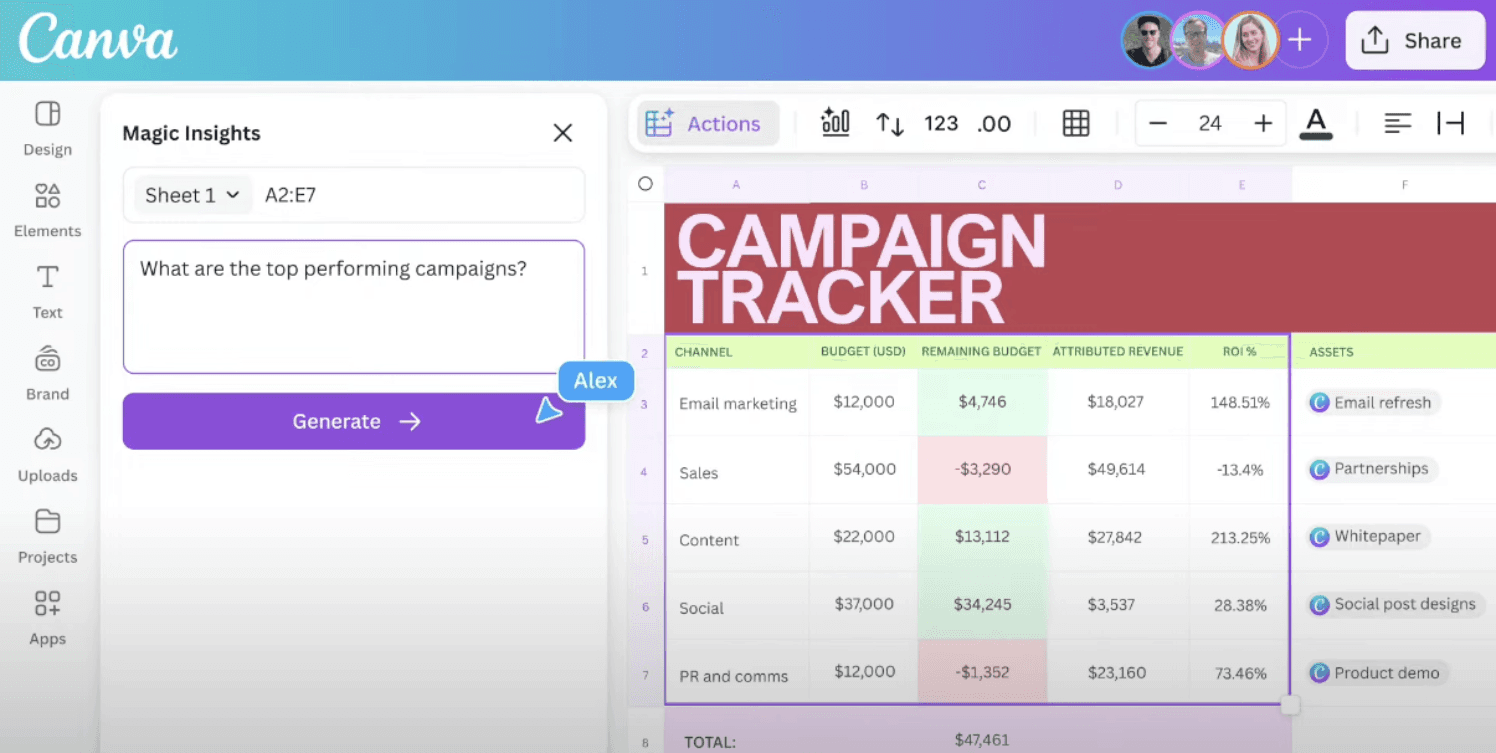Viewport: 1496px width, 753px height.
Task: Open the Actions menu
Action: (708, 124)
